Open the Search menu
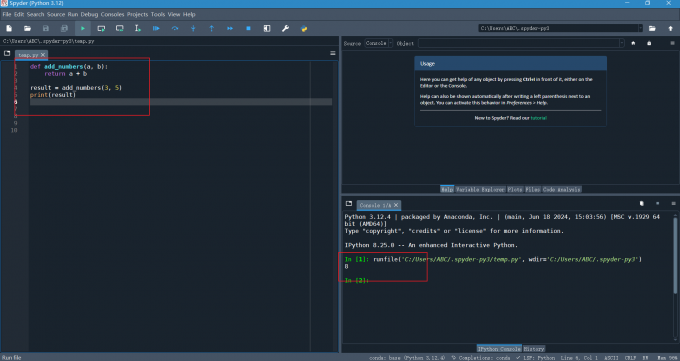 pyautogui.click(x=35, y=14)
